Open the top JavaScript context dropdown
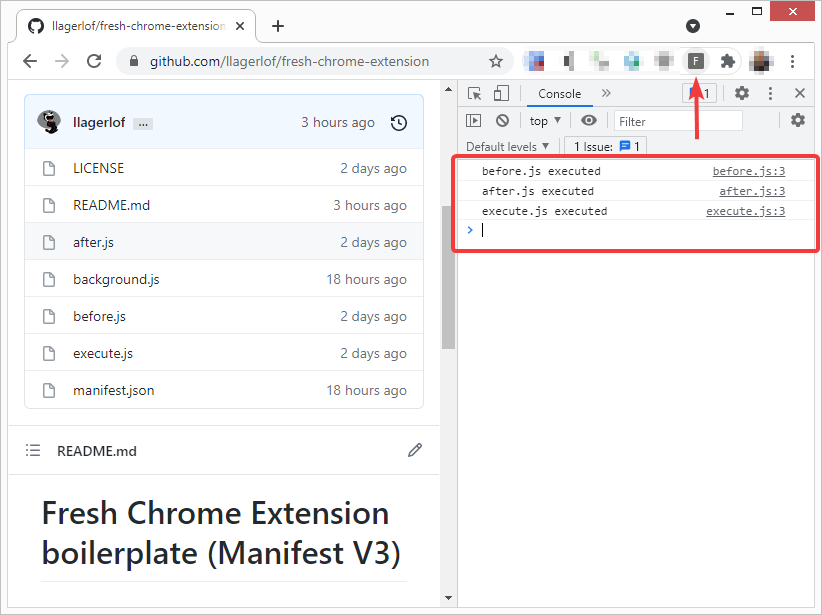Viewport: 822px width, 615px height. click(x=545, y=121)
